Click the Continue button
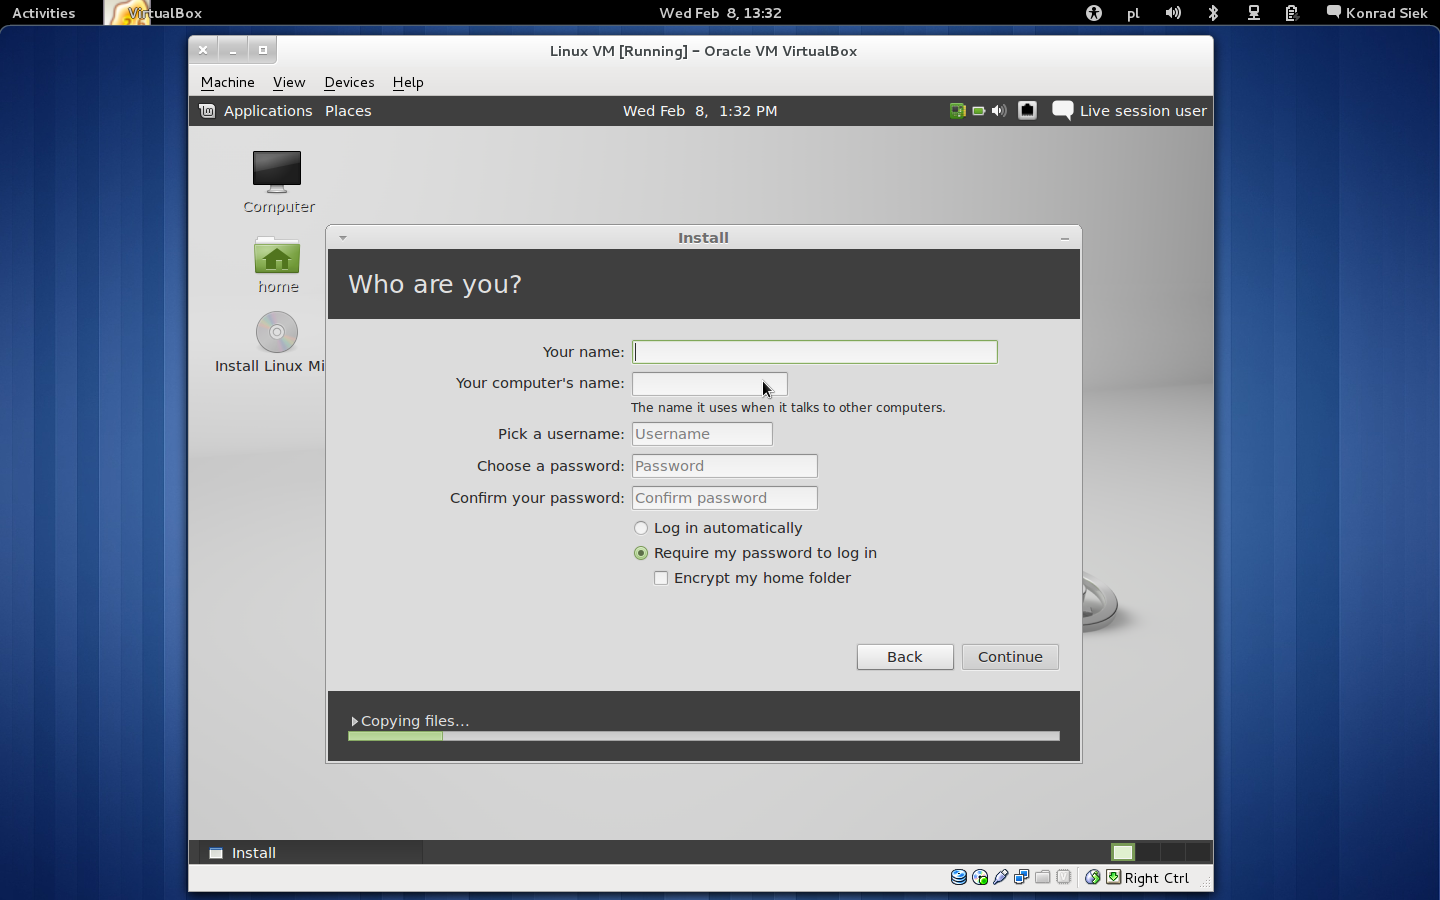1440x900 pixels. coord(1010,657)
